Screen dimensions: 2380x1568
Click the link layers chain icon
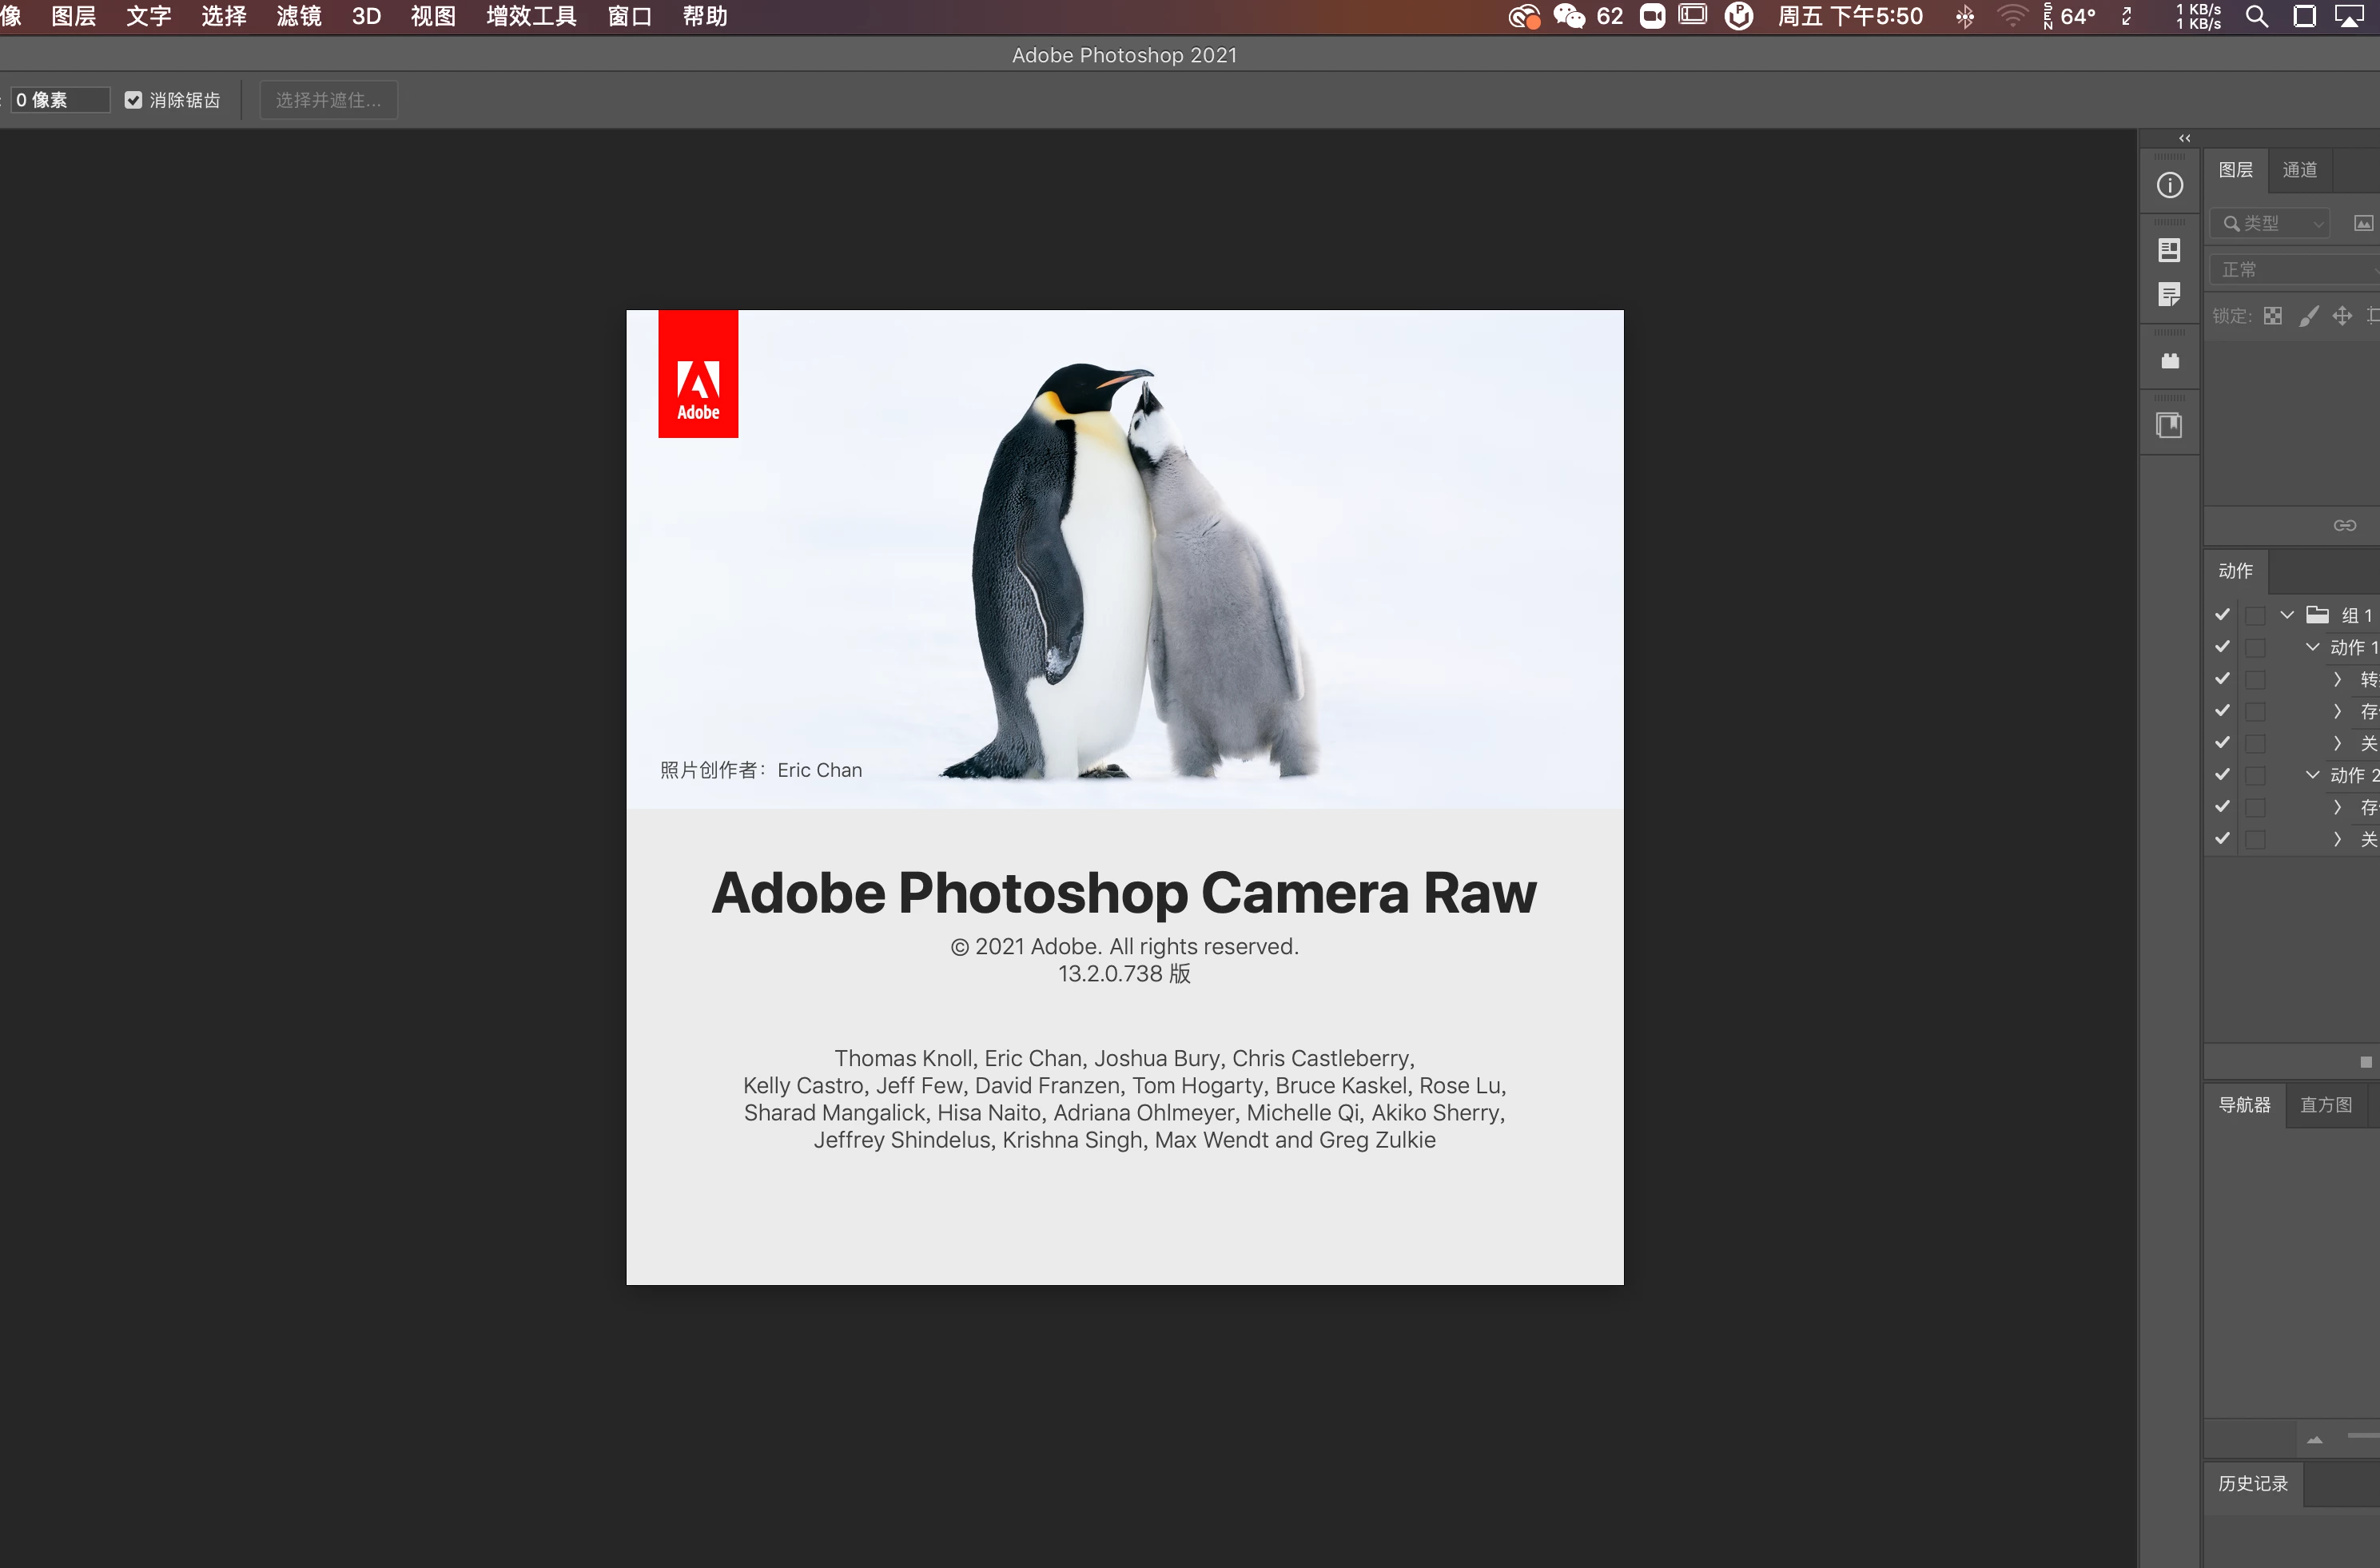tap(2344, 525)
